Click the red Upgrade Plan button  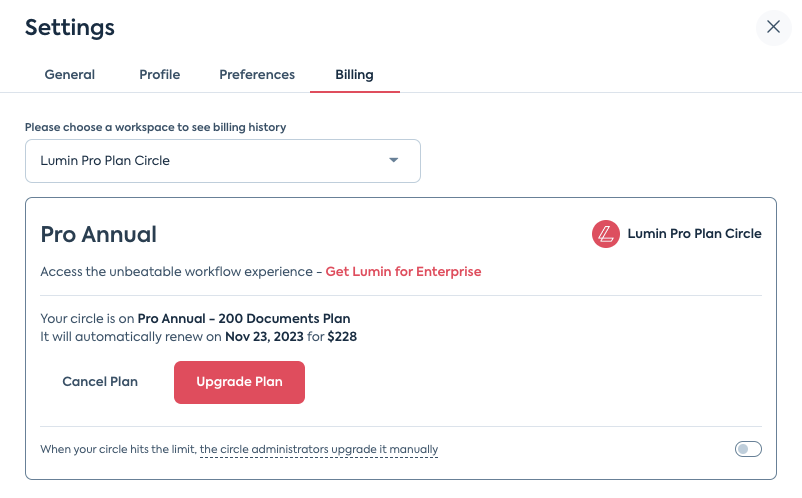click(x=239, y=382)
